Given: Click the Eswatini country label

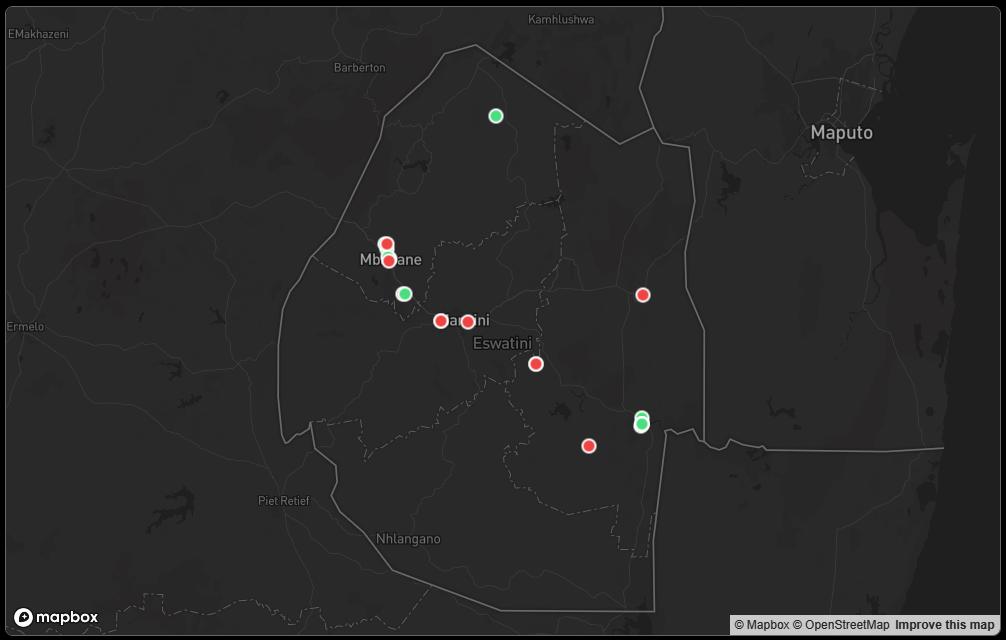Looking at the screenshot, I should tap(502, 343).
